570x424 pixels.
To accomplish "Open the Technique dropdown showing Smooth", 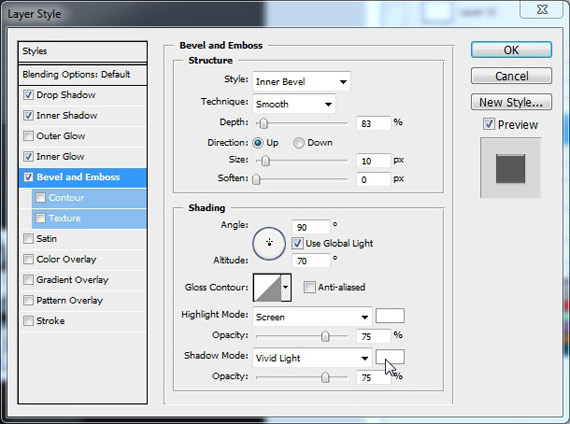I will pyautogui.click(x=294, y=104).
